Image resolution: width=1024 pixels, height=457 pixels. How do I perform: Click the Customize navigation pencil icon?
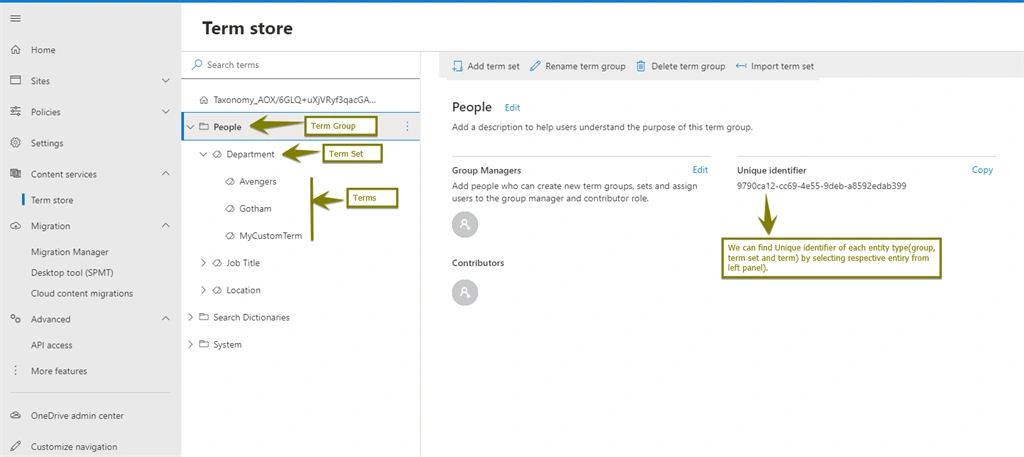point(16,447)
